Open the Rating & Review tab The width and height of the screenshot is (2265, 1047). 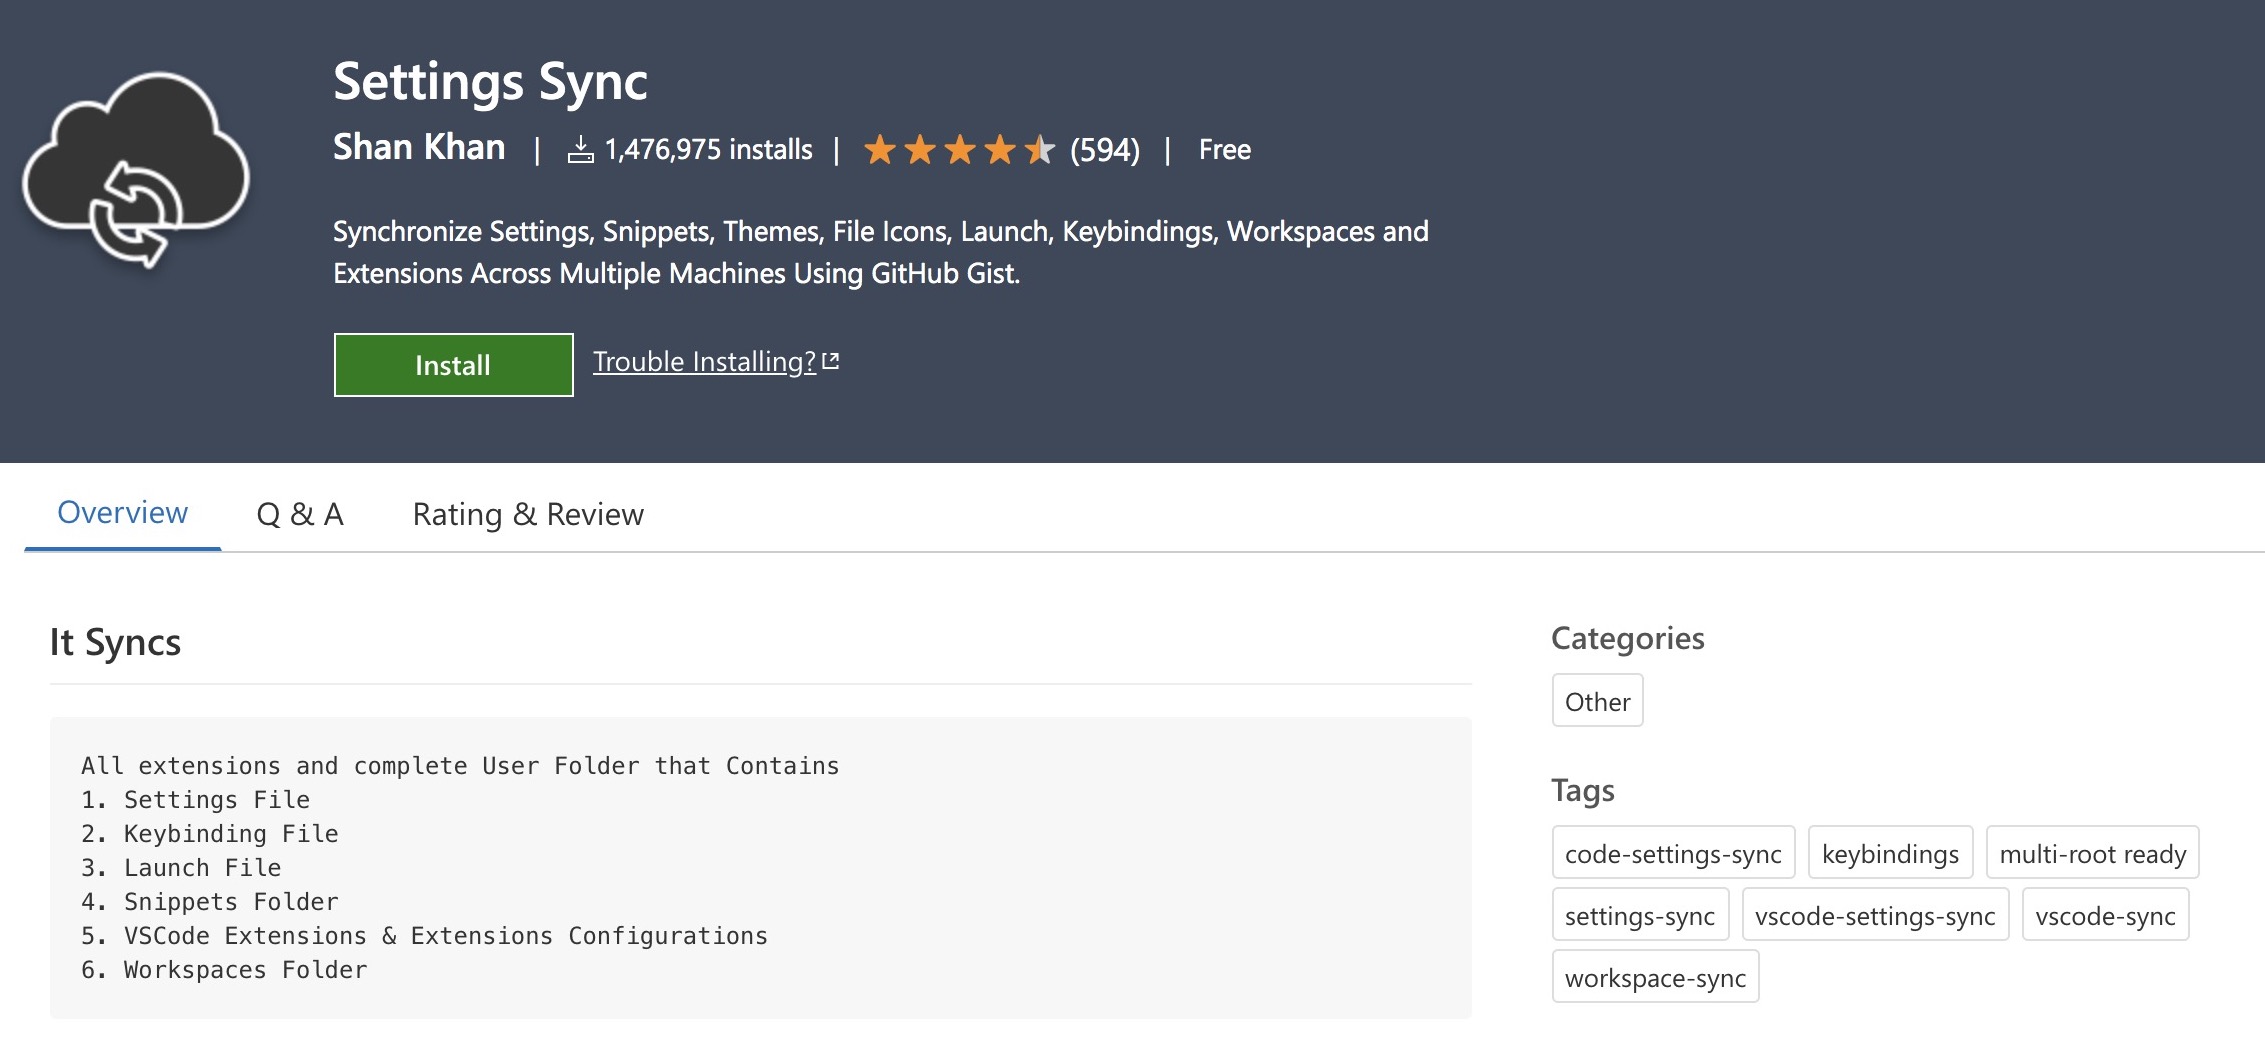coord(528,514)
